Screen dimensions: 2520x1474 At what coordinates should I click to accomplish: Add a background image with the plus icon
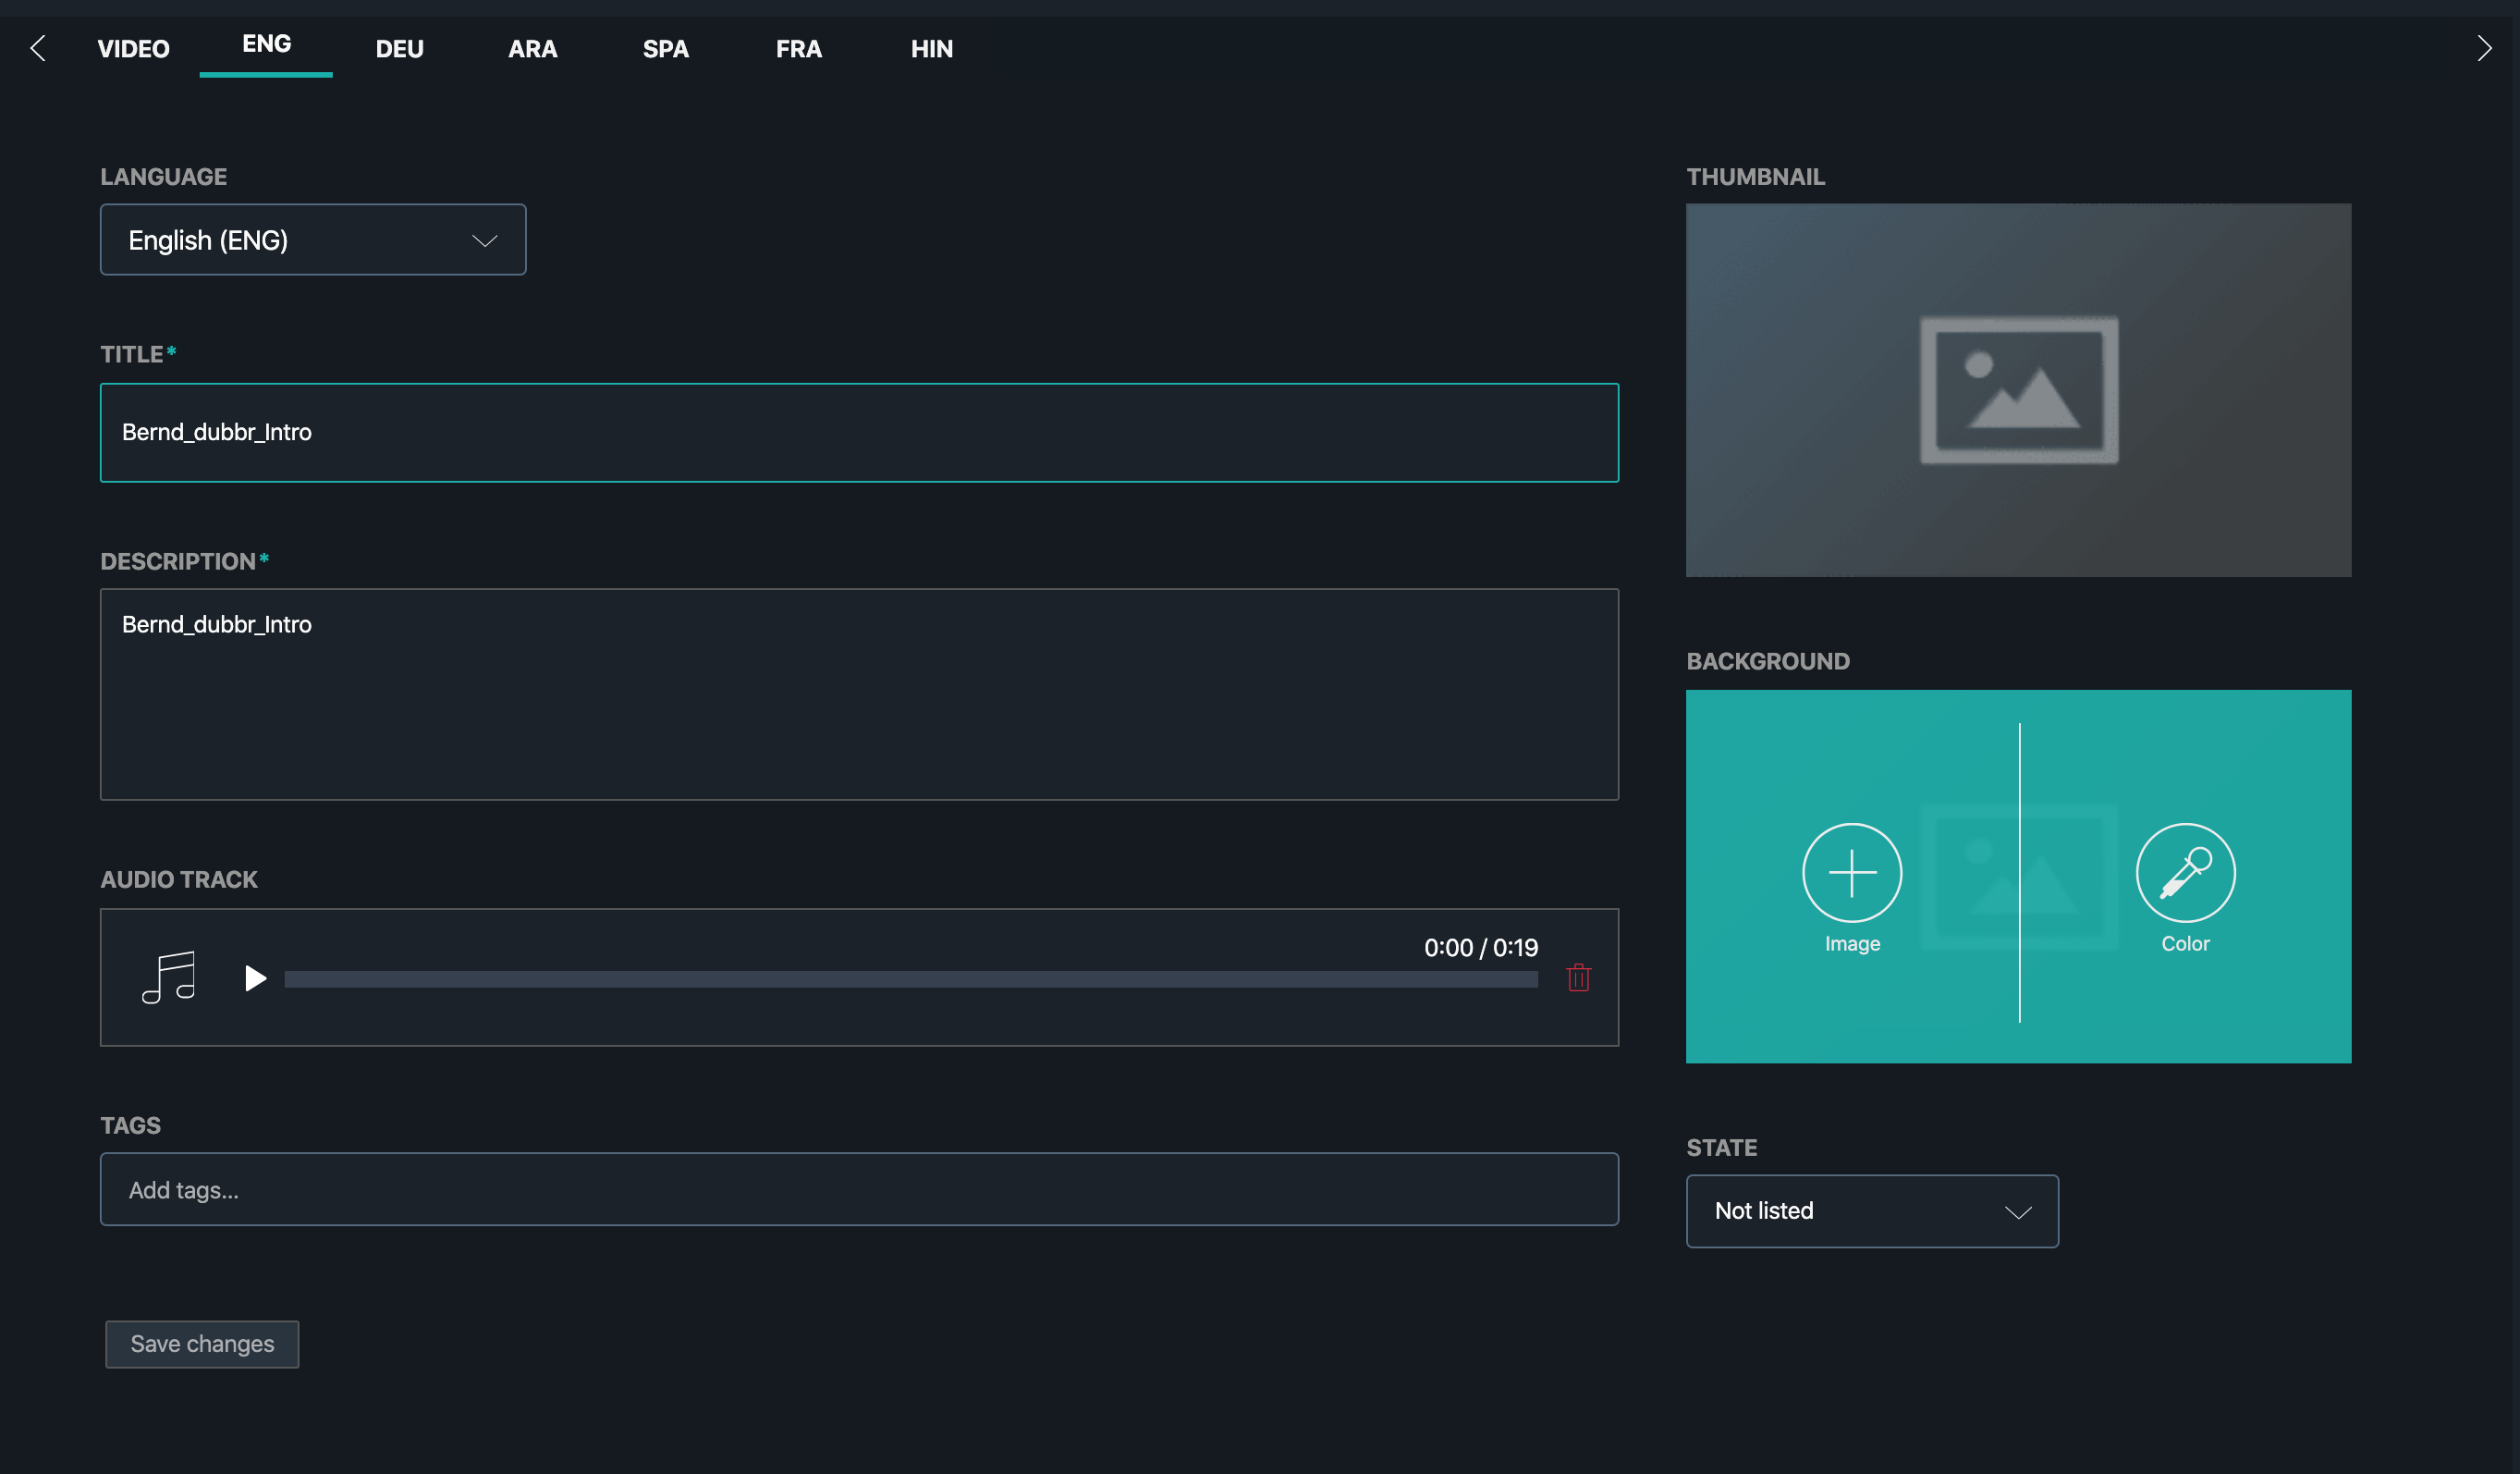point(1852,872)
